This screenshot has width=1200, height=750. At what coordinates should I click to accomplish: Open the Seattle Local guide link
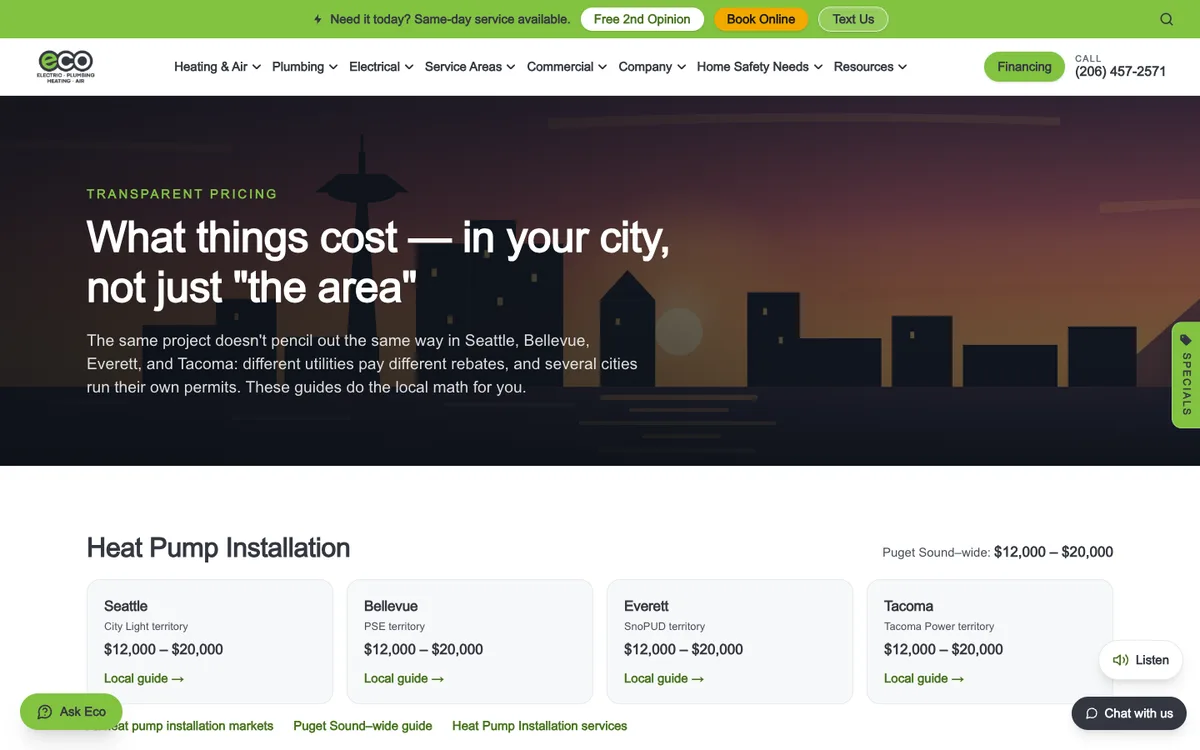coord(144,678)
